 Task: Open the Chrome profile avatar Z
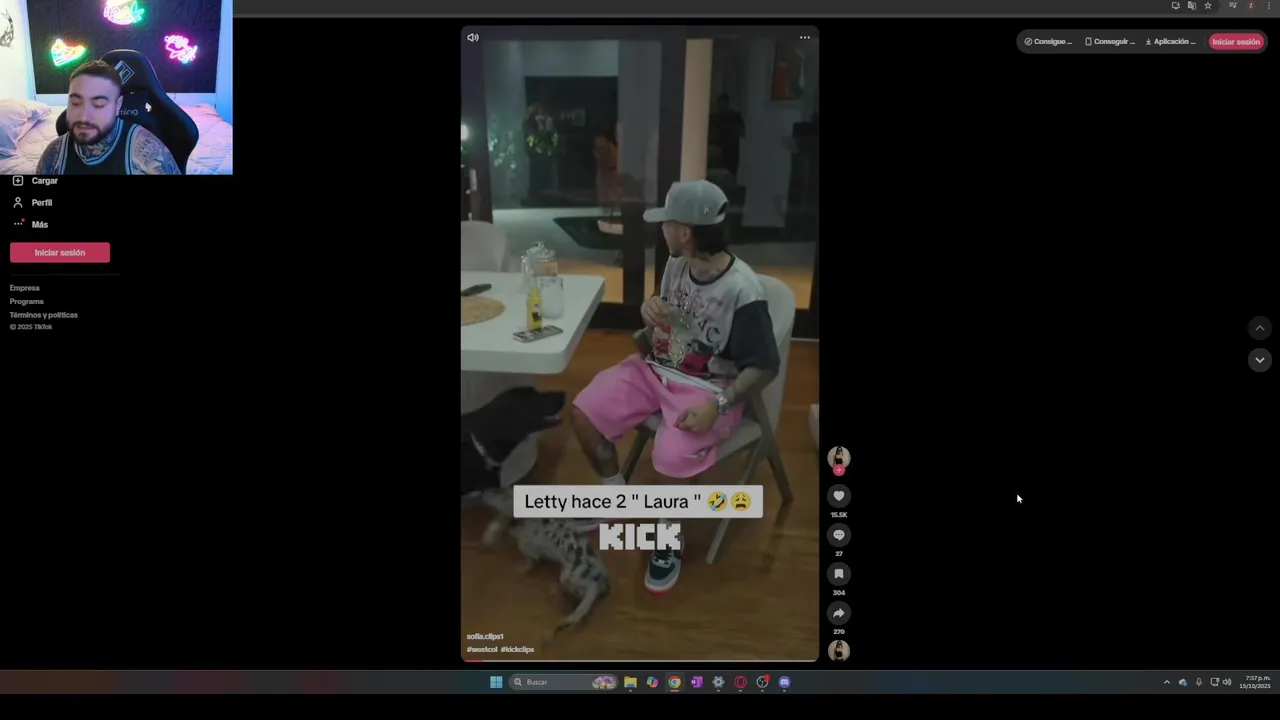1250,5
